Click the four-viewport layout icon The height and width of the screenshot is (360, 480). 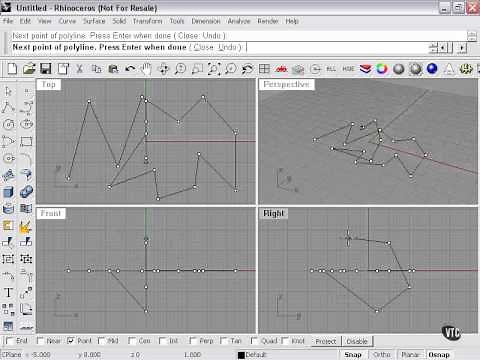click(264, 69)
